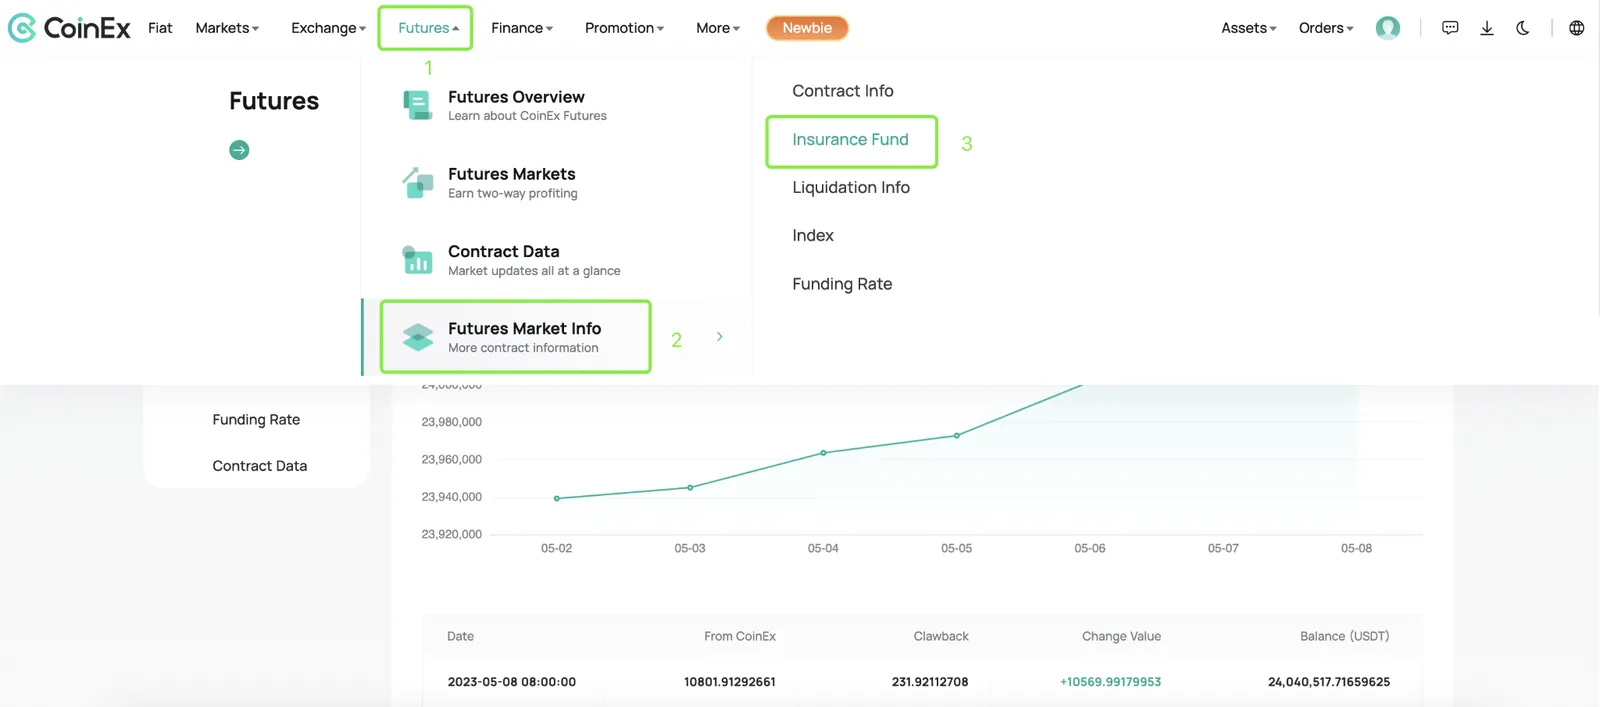Collapse the Futures dropdown
1600x707 pixels.
[x=428, y=28]
